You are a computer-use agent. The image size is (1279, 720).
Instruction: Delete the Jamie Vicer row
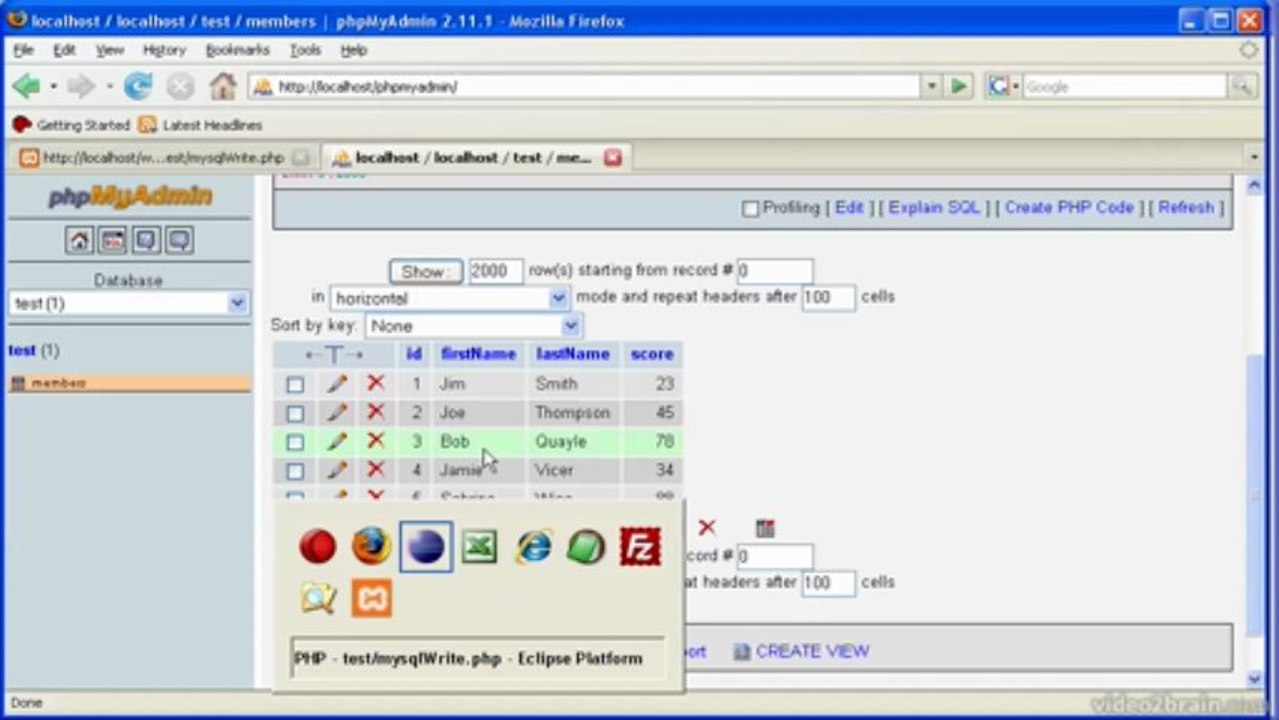(375, 470)
